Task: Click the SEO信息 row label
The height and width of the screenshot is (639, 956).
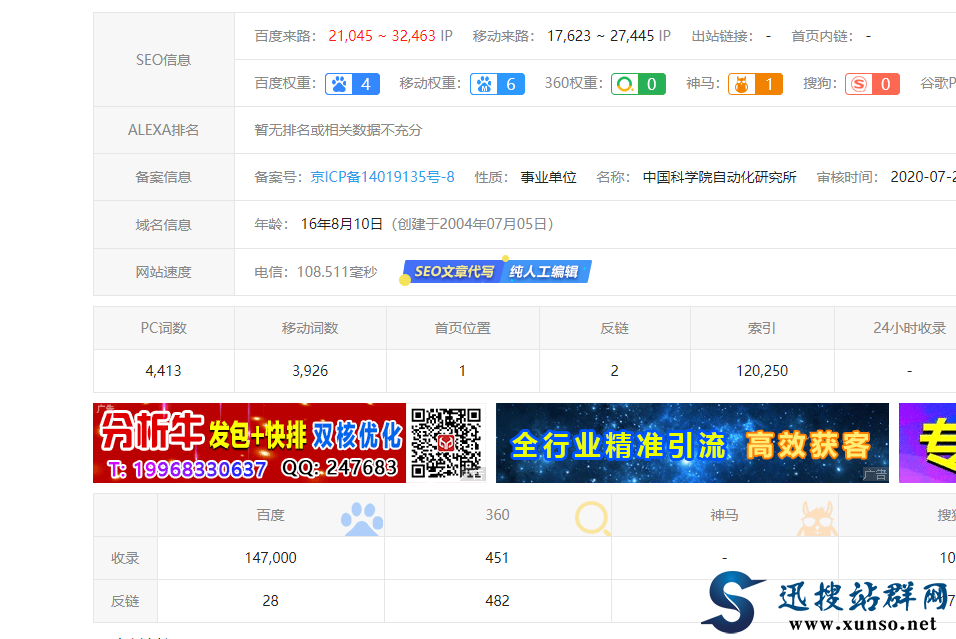Action: pyautogui.click(x=163, y=60)
